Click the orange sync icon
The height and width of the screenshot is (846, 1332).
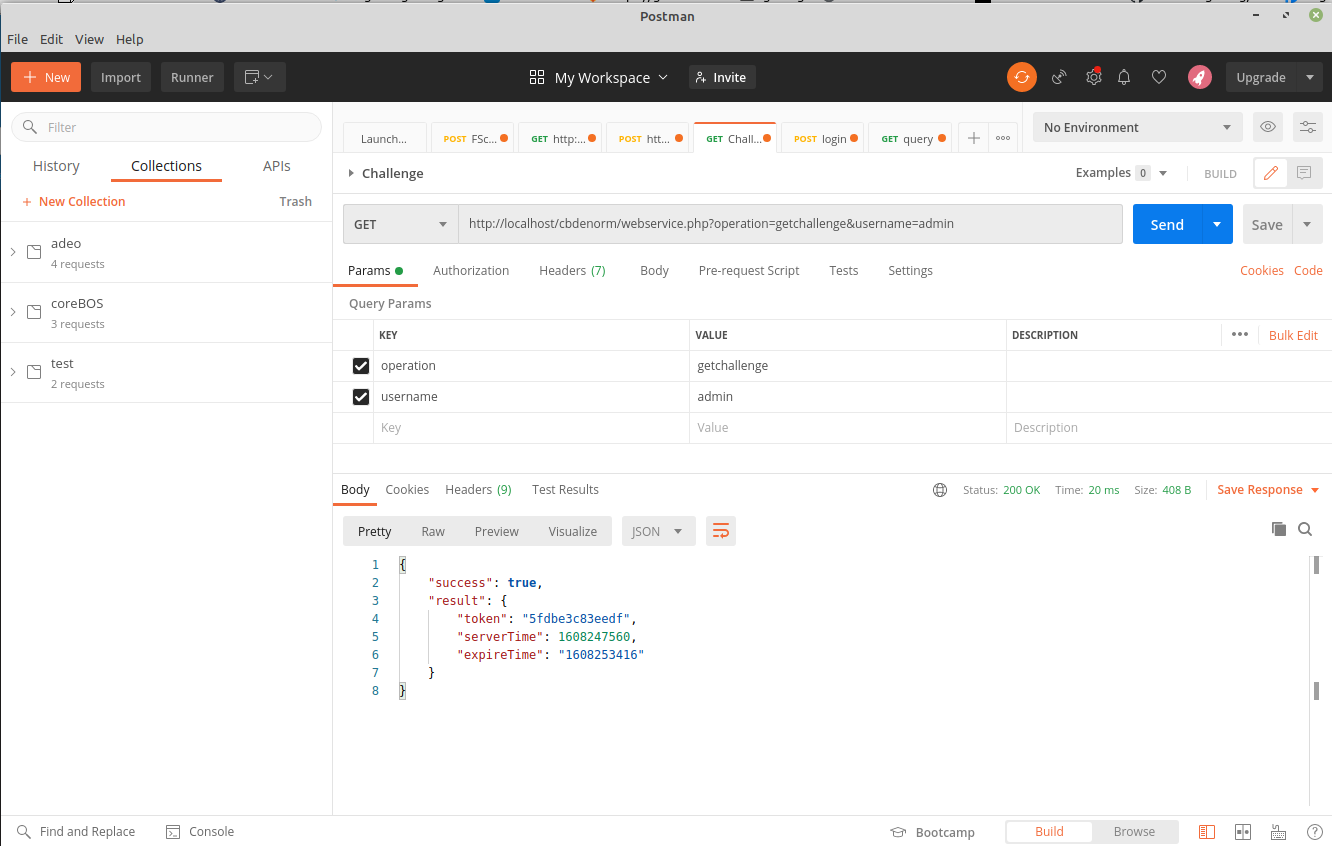[x=1021, y=77]
